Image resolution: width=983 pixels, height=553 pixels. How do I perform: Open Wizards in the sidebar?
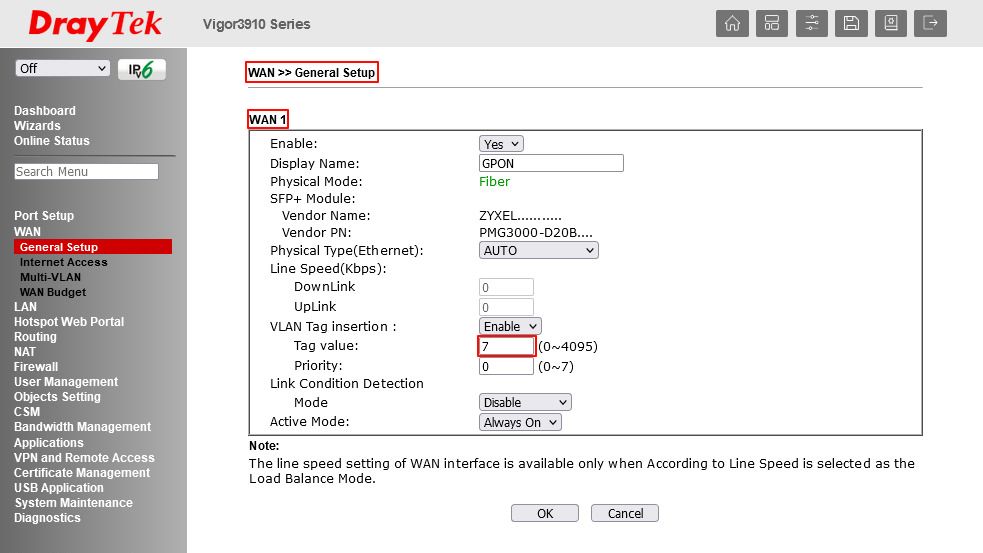click(37, 126)
